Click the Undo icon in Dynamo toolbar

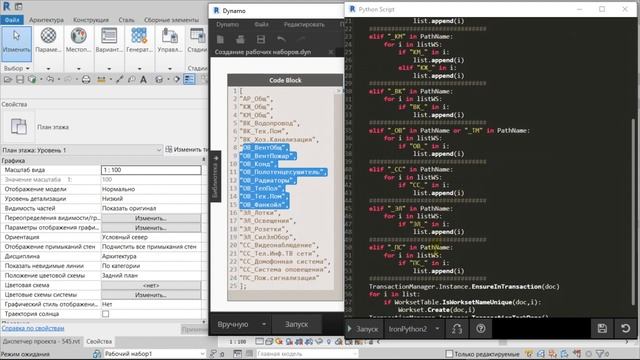(x=281, y=39)
